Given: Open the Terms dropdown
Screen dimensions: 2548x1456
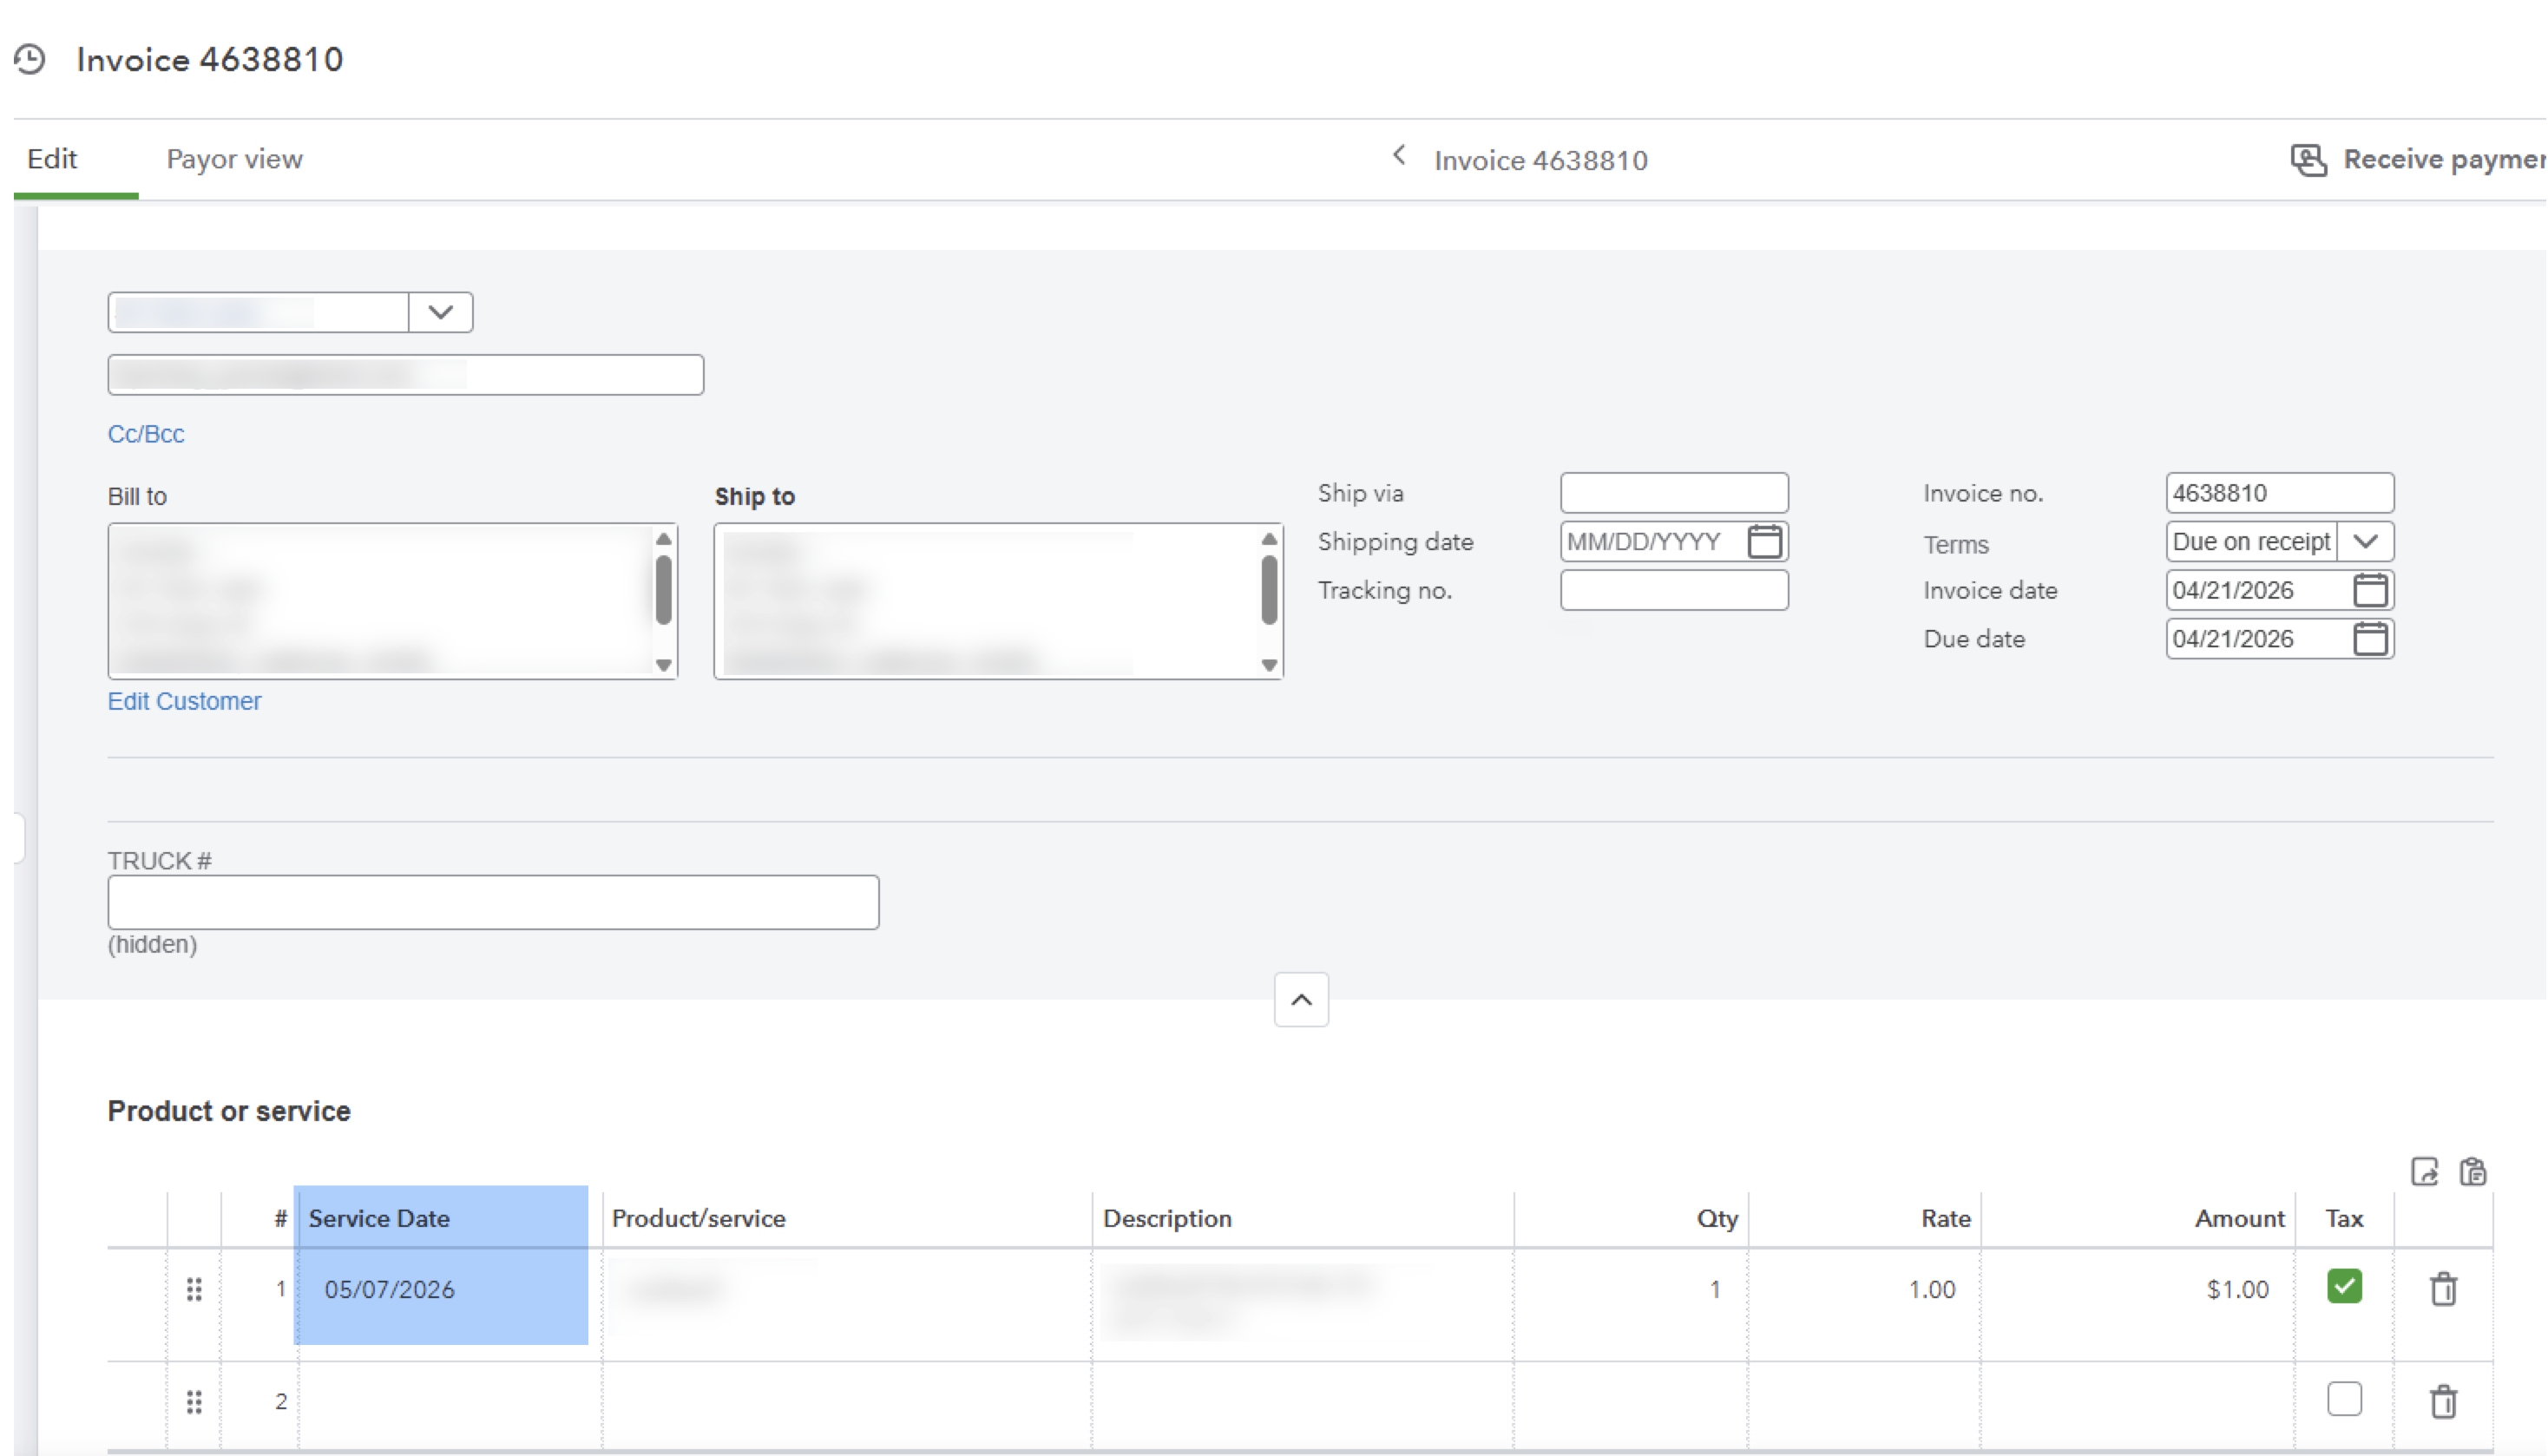Looking at the screenshot, I should tap(2365, 542).
